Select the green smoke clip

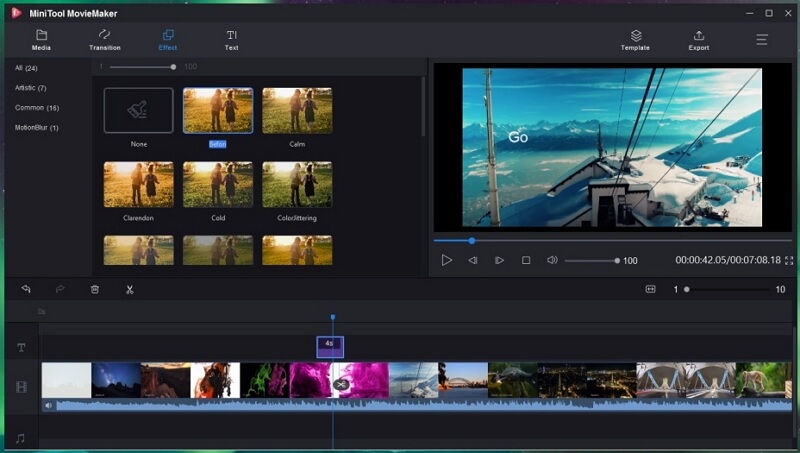coord(265,380)
